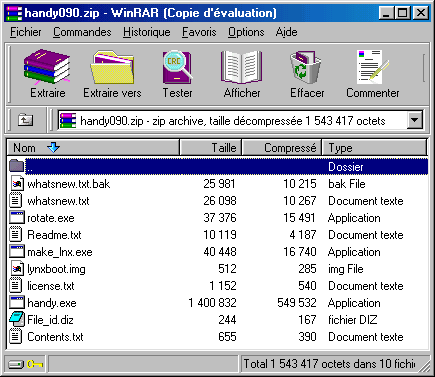Click the Dossier type cell
The width and height of the screenshot is (435, 377).
(346, 166)
